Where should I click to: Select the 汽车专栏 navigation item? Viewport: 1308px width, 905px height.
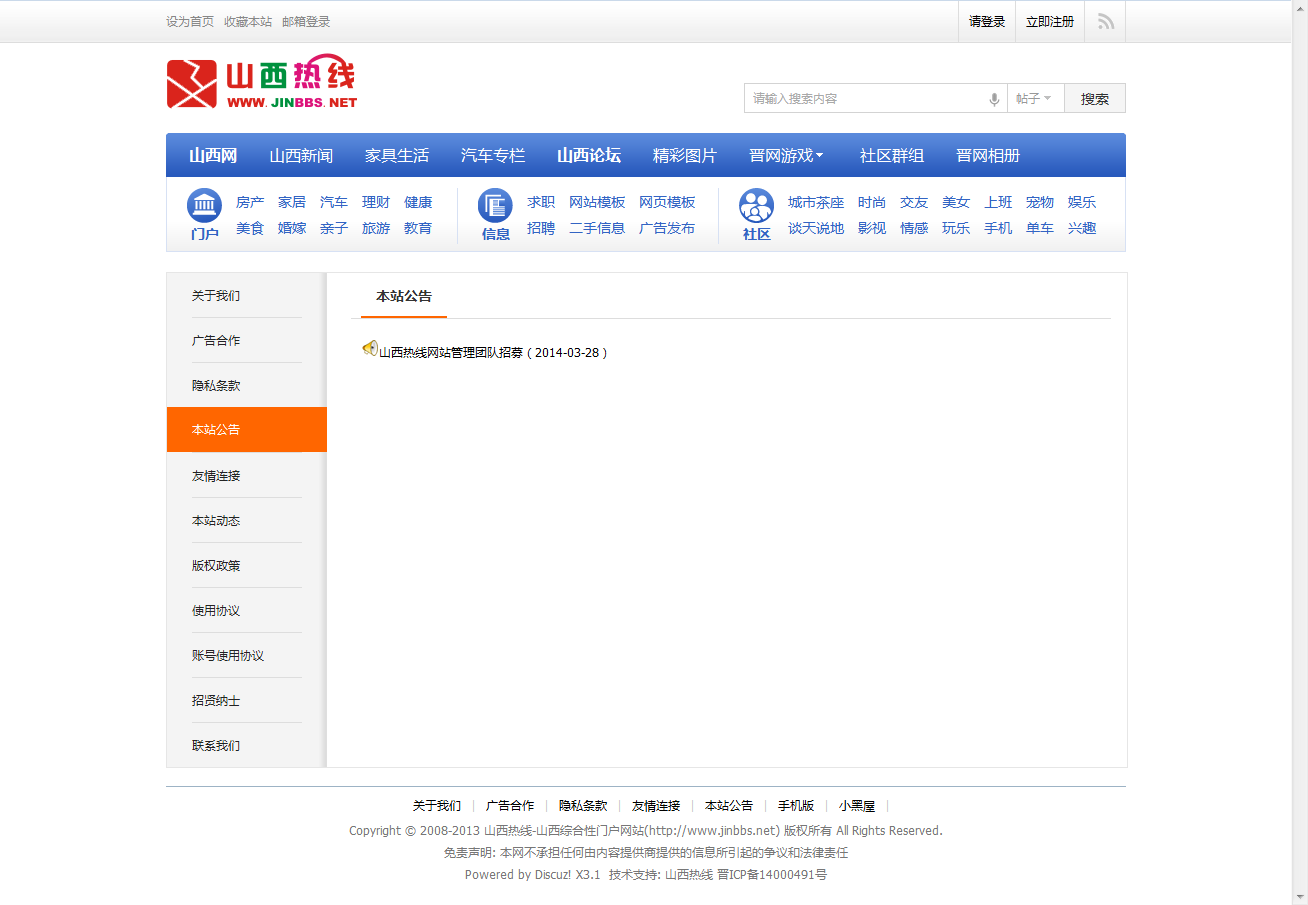coord(494,155)
